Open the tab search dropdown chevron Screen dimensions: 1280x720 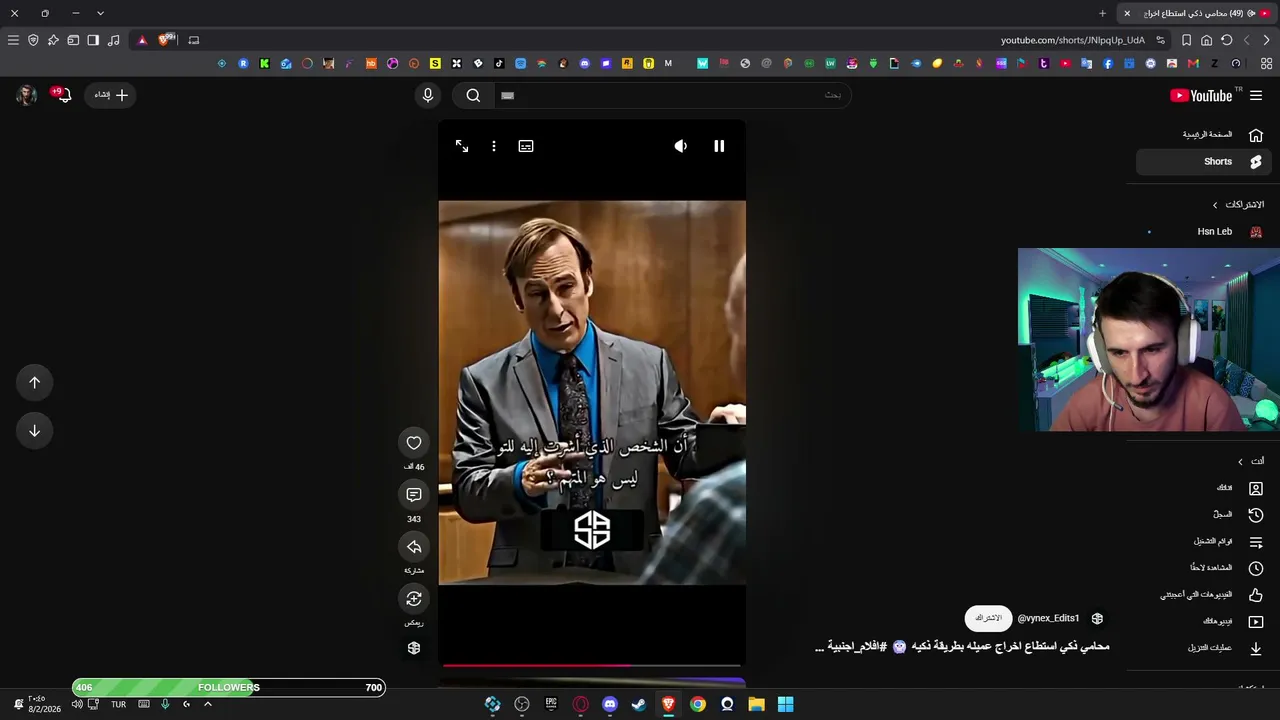100,13
